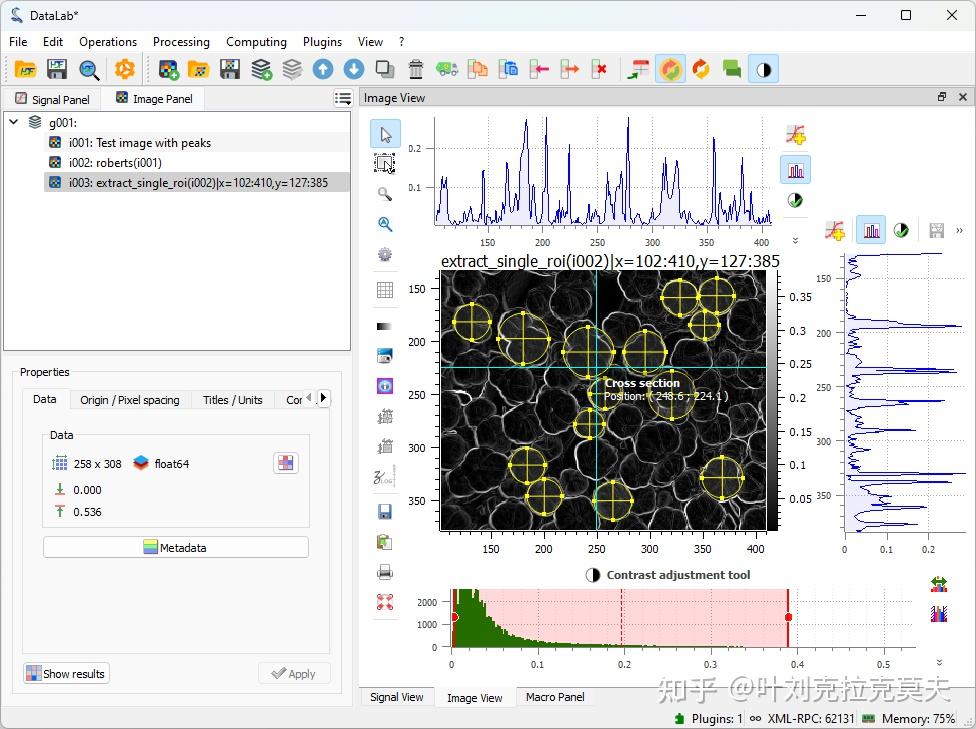Expand more tools chevron at right profile
The image size is (976, 729).
pyautogui.click(x=959, y=230)
